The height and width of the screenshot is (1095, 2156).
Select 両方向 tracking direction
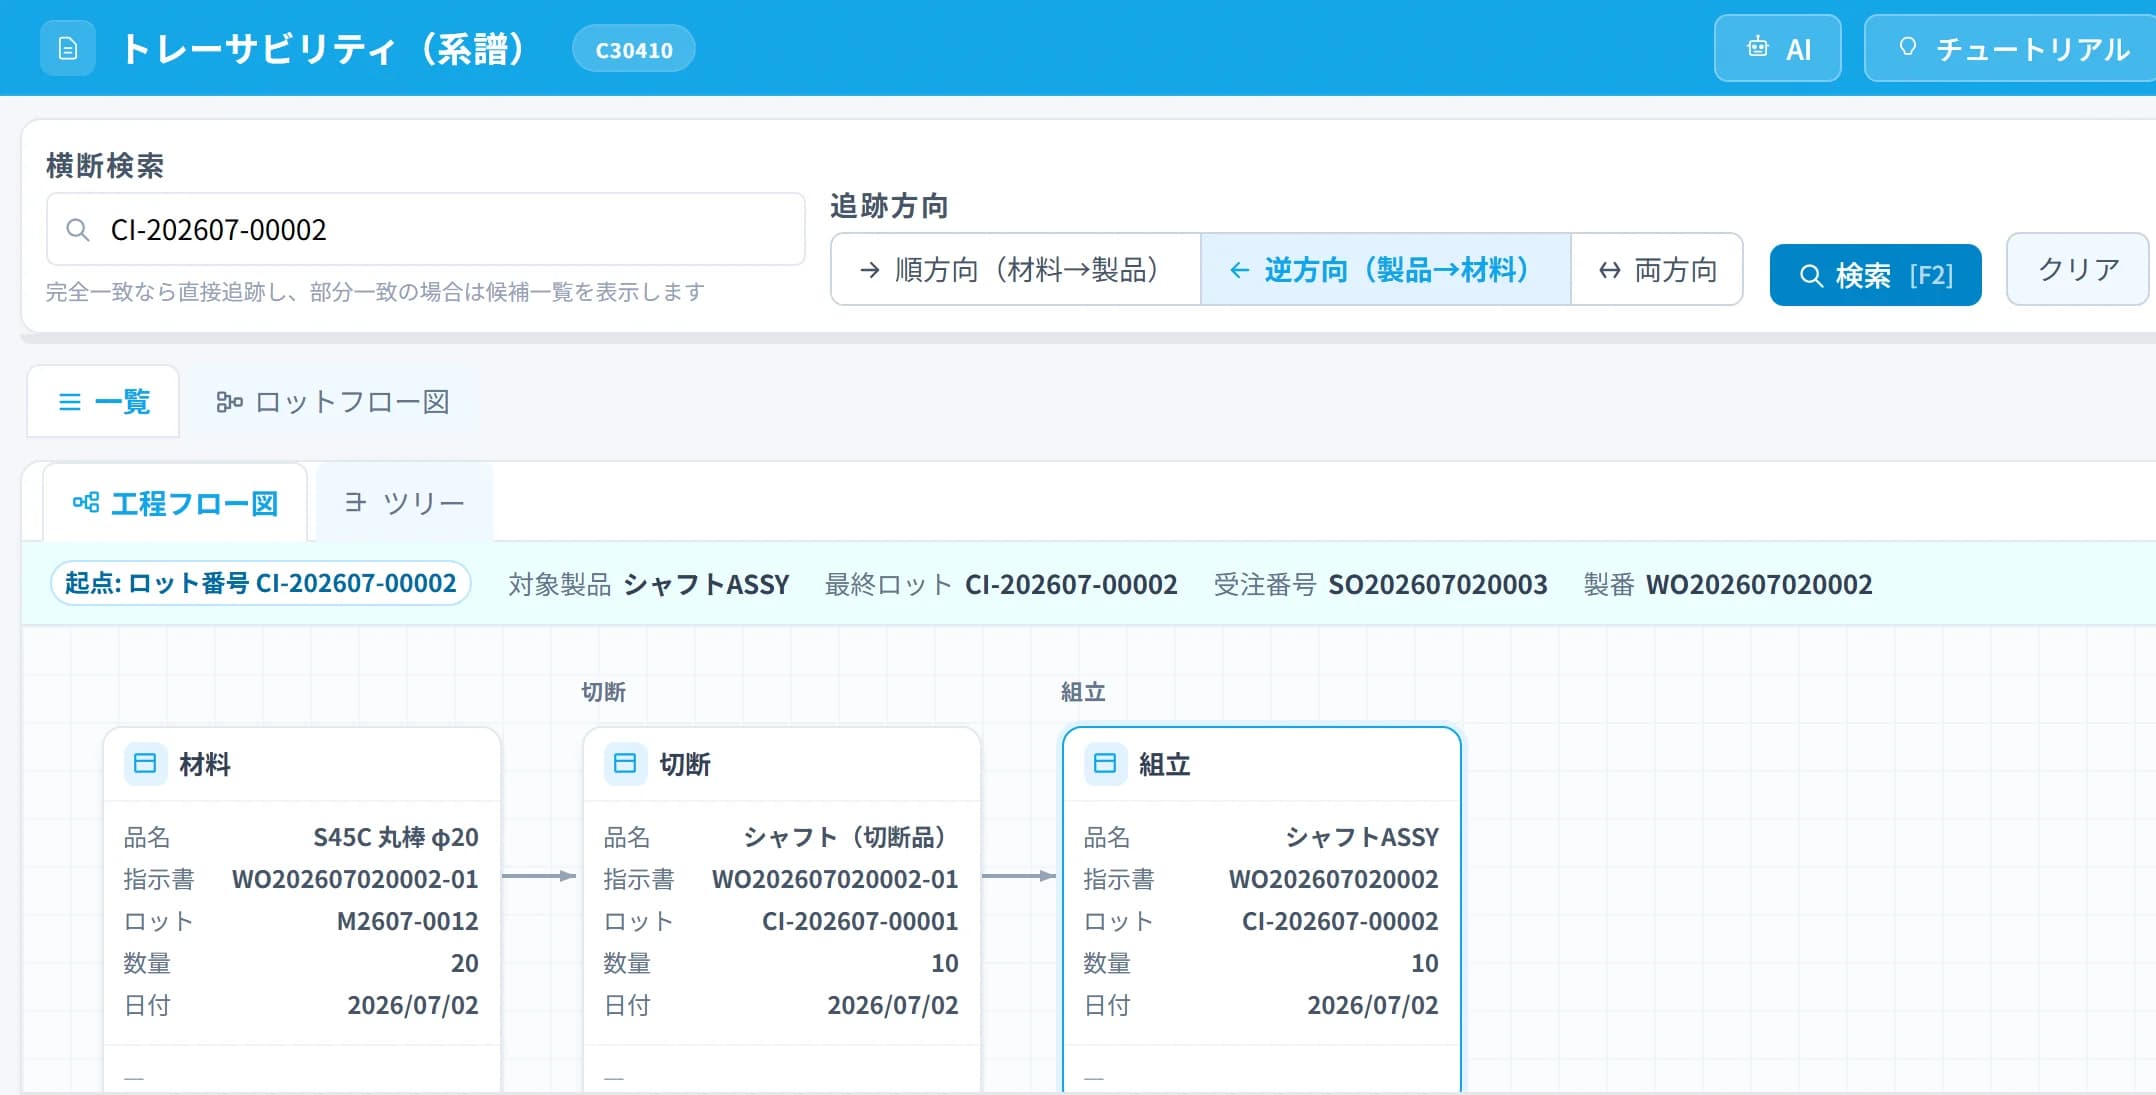(1657, 270)
